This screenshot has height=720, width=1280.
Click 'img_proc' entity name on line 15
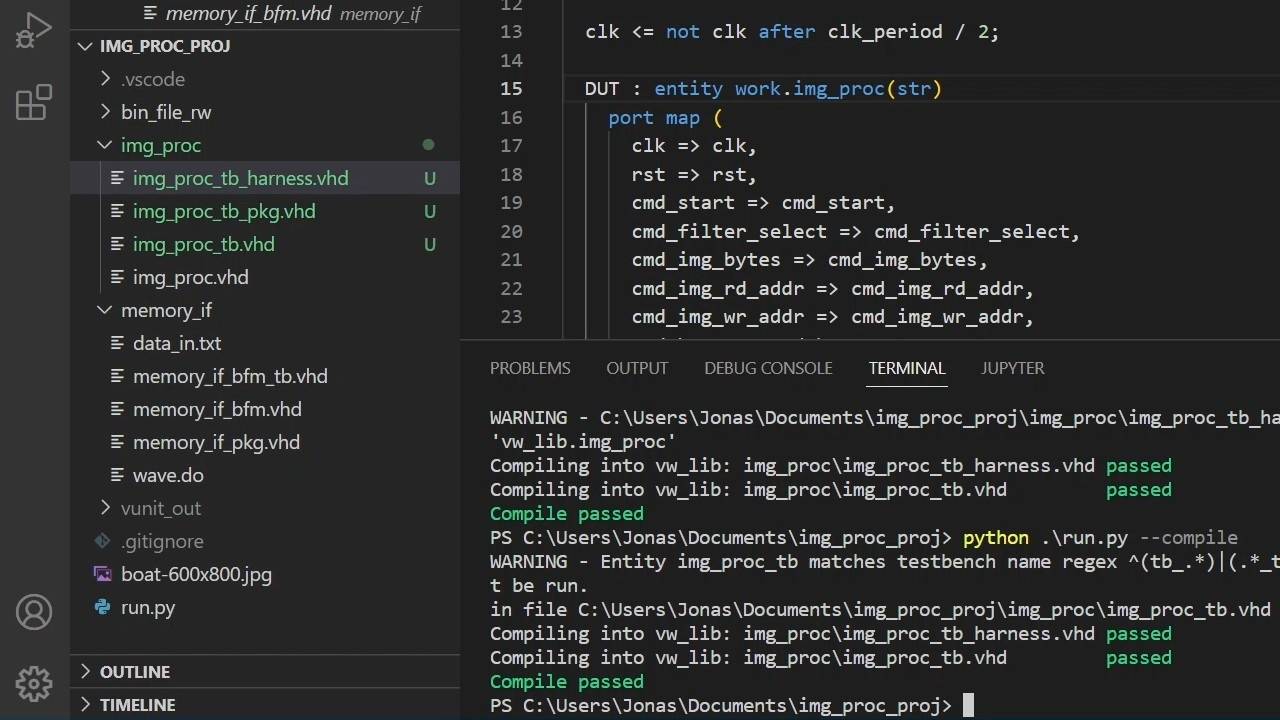(x=839, y=88)
